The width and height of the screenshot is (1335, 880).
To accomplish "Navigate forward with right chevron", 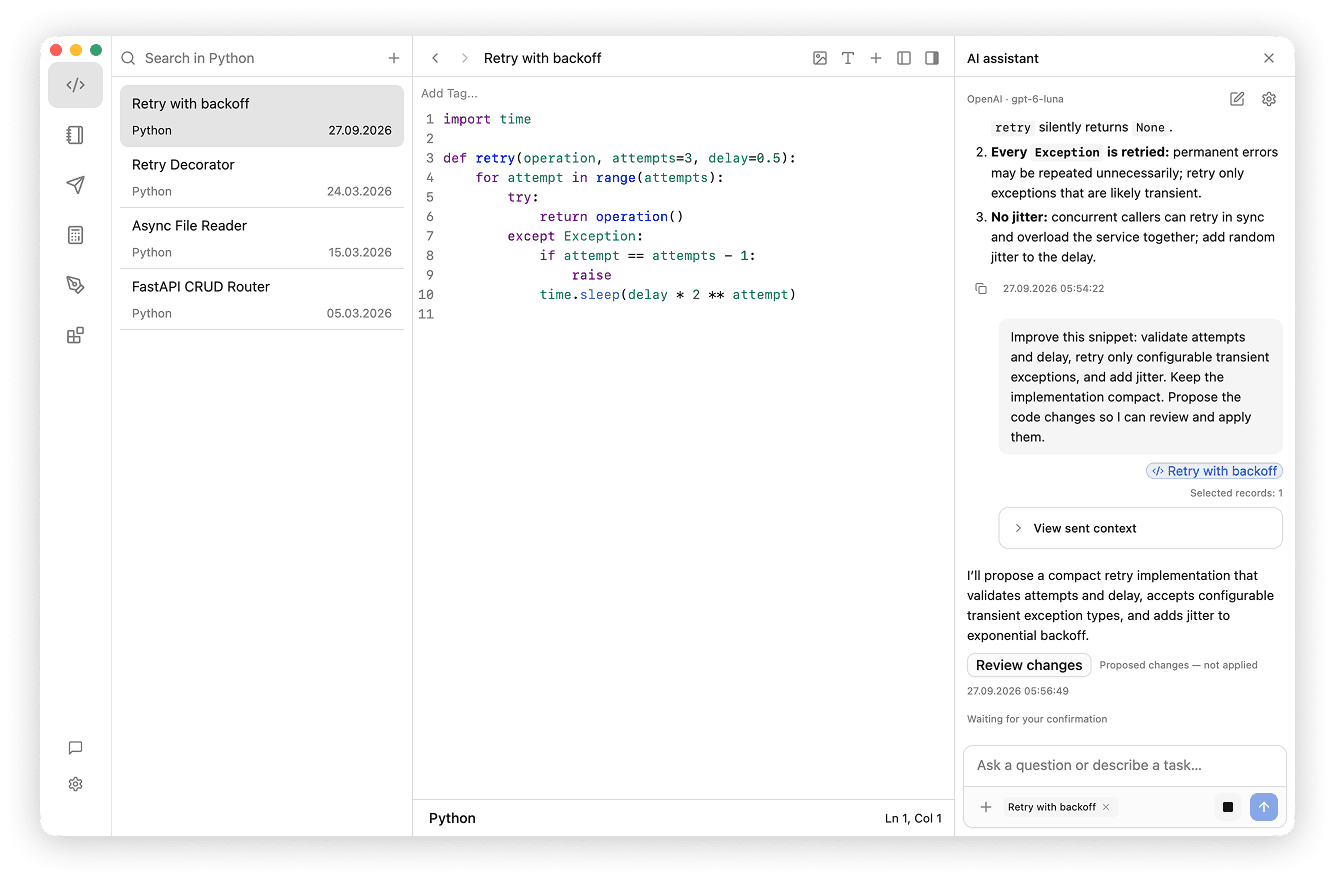I will pos(464,58).
